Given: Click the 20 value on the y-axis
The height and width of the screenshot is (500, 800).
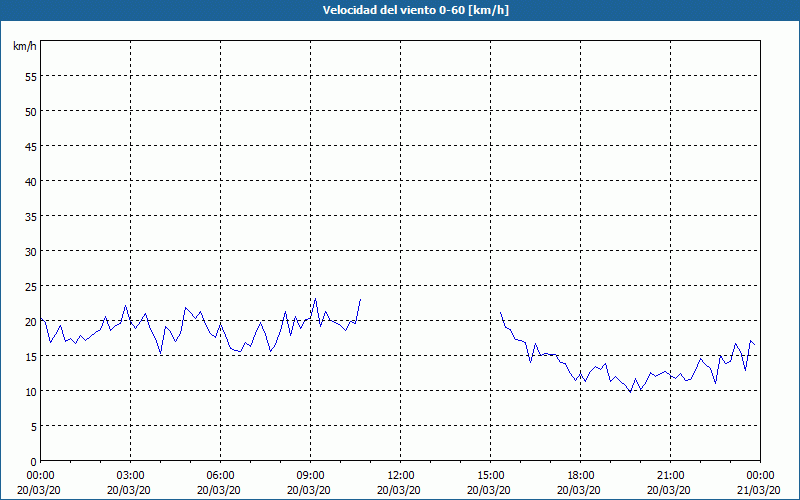Looking at the screenshot, I should [x=31, y=321].
